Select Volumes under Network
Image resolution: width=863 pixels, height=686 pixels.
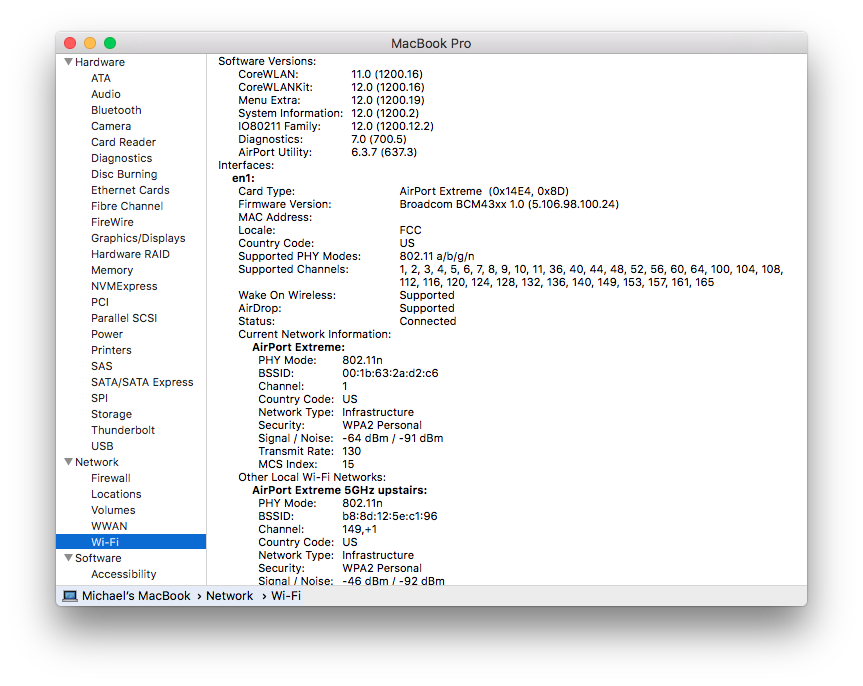pos(113,510)
